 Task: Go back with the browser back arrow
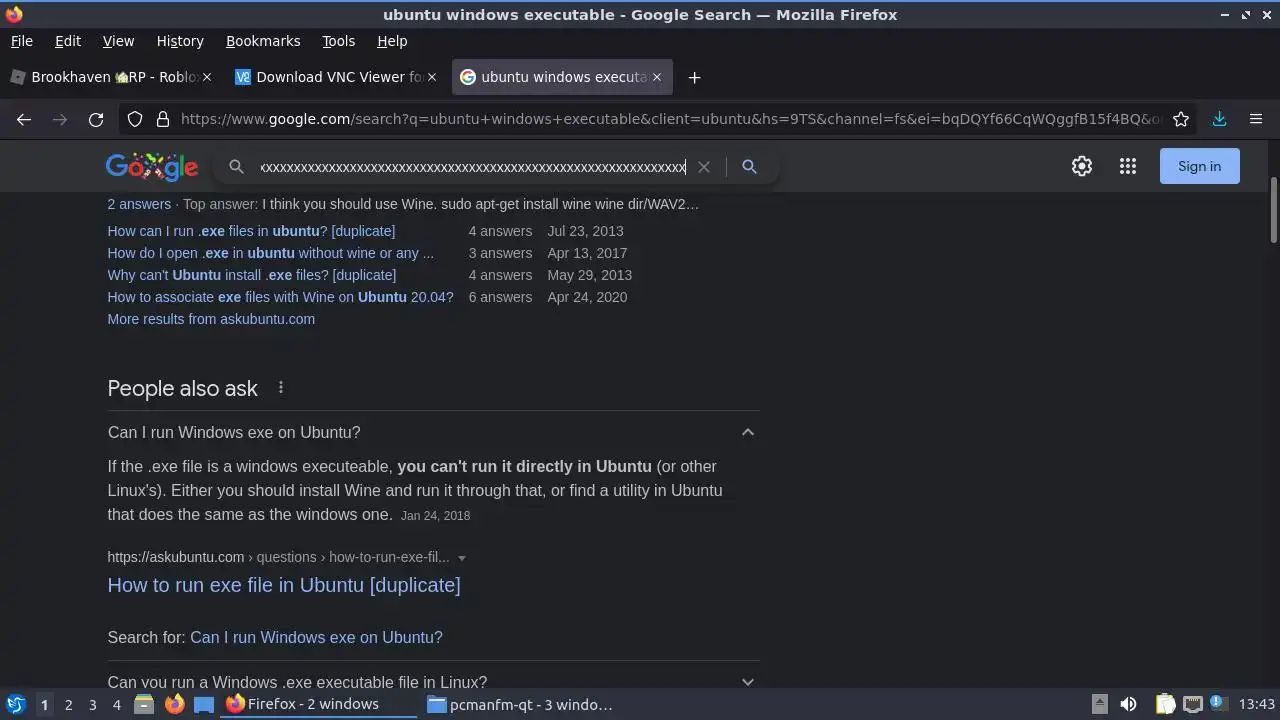(24, 119)
